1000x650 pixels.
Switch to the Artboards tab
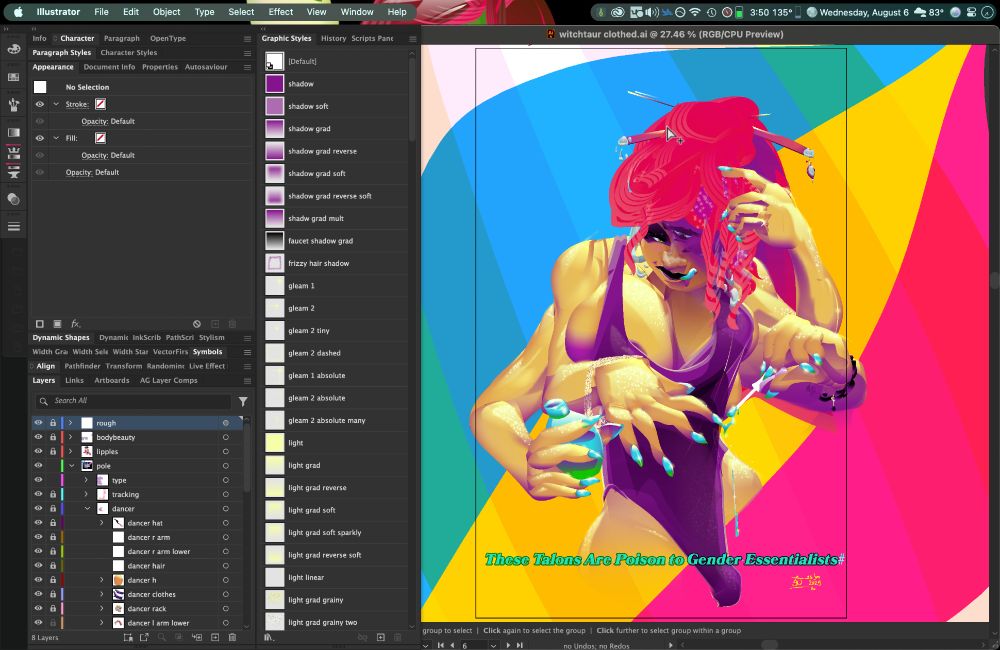click(x=112, y=380)
